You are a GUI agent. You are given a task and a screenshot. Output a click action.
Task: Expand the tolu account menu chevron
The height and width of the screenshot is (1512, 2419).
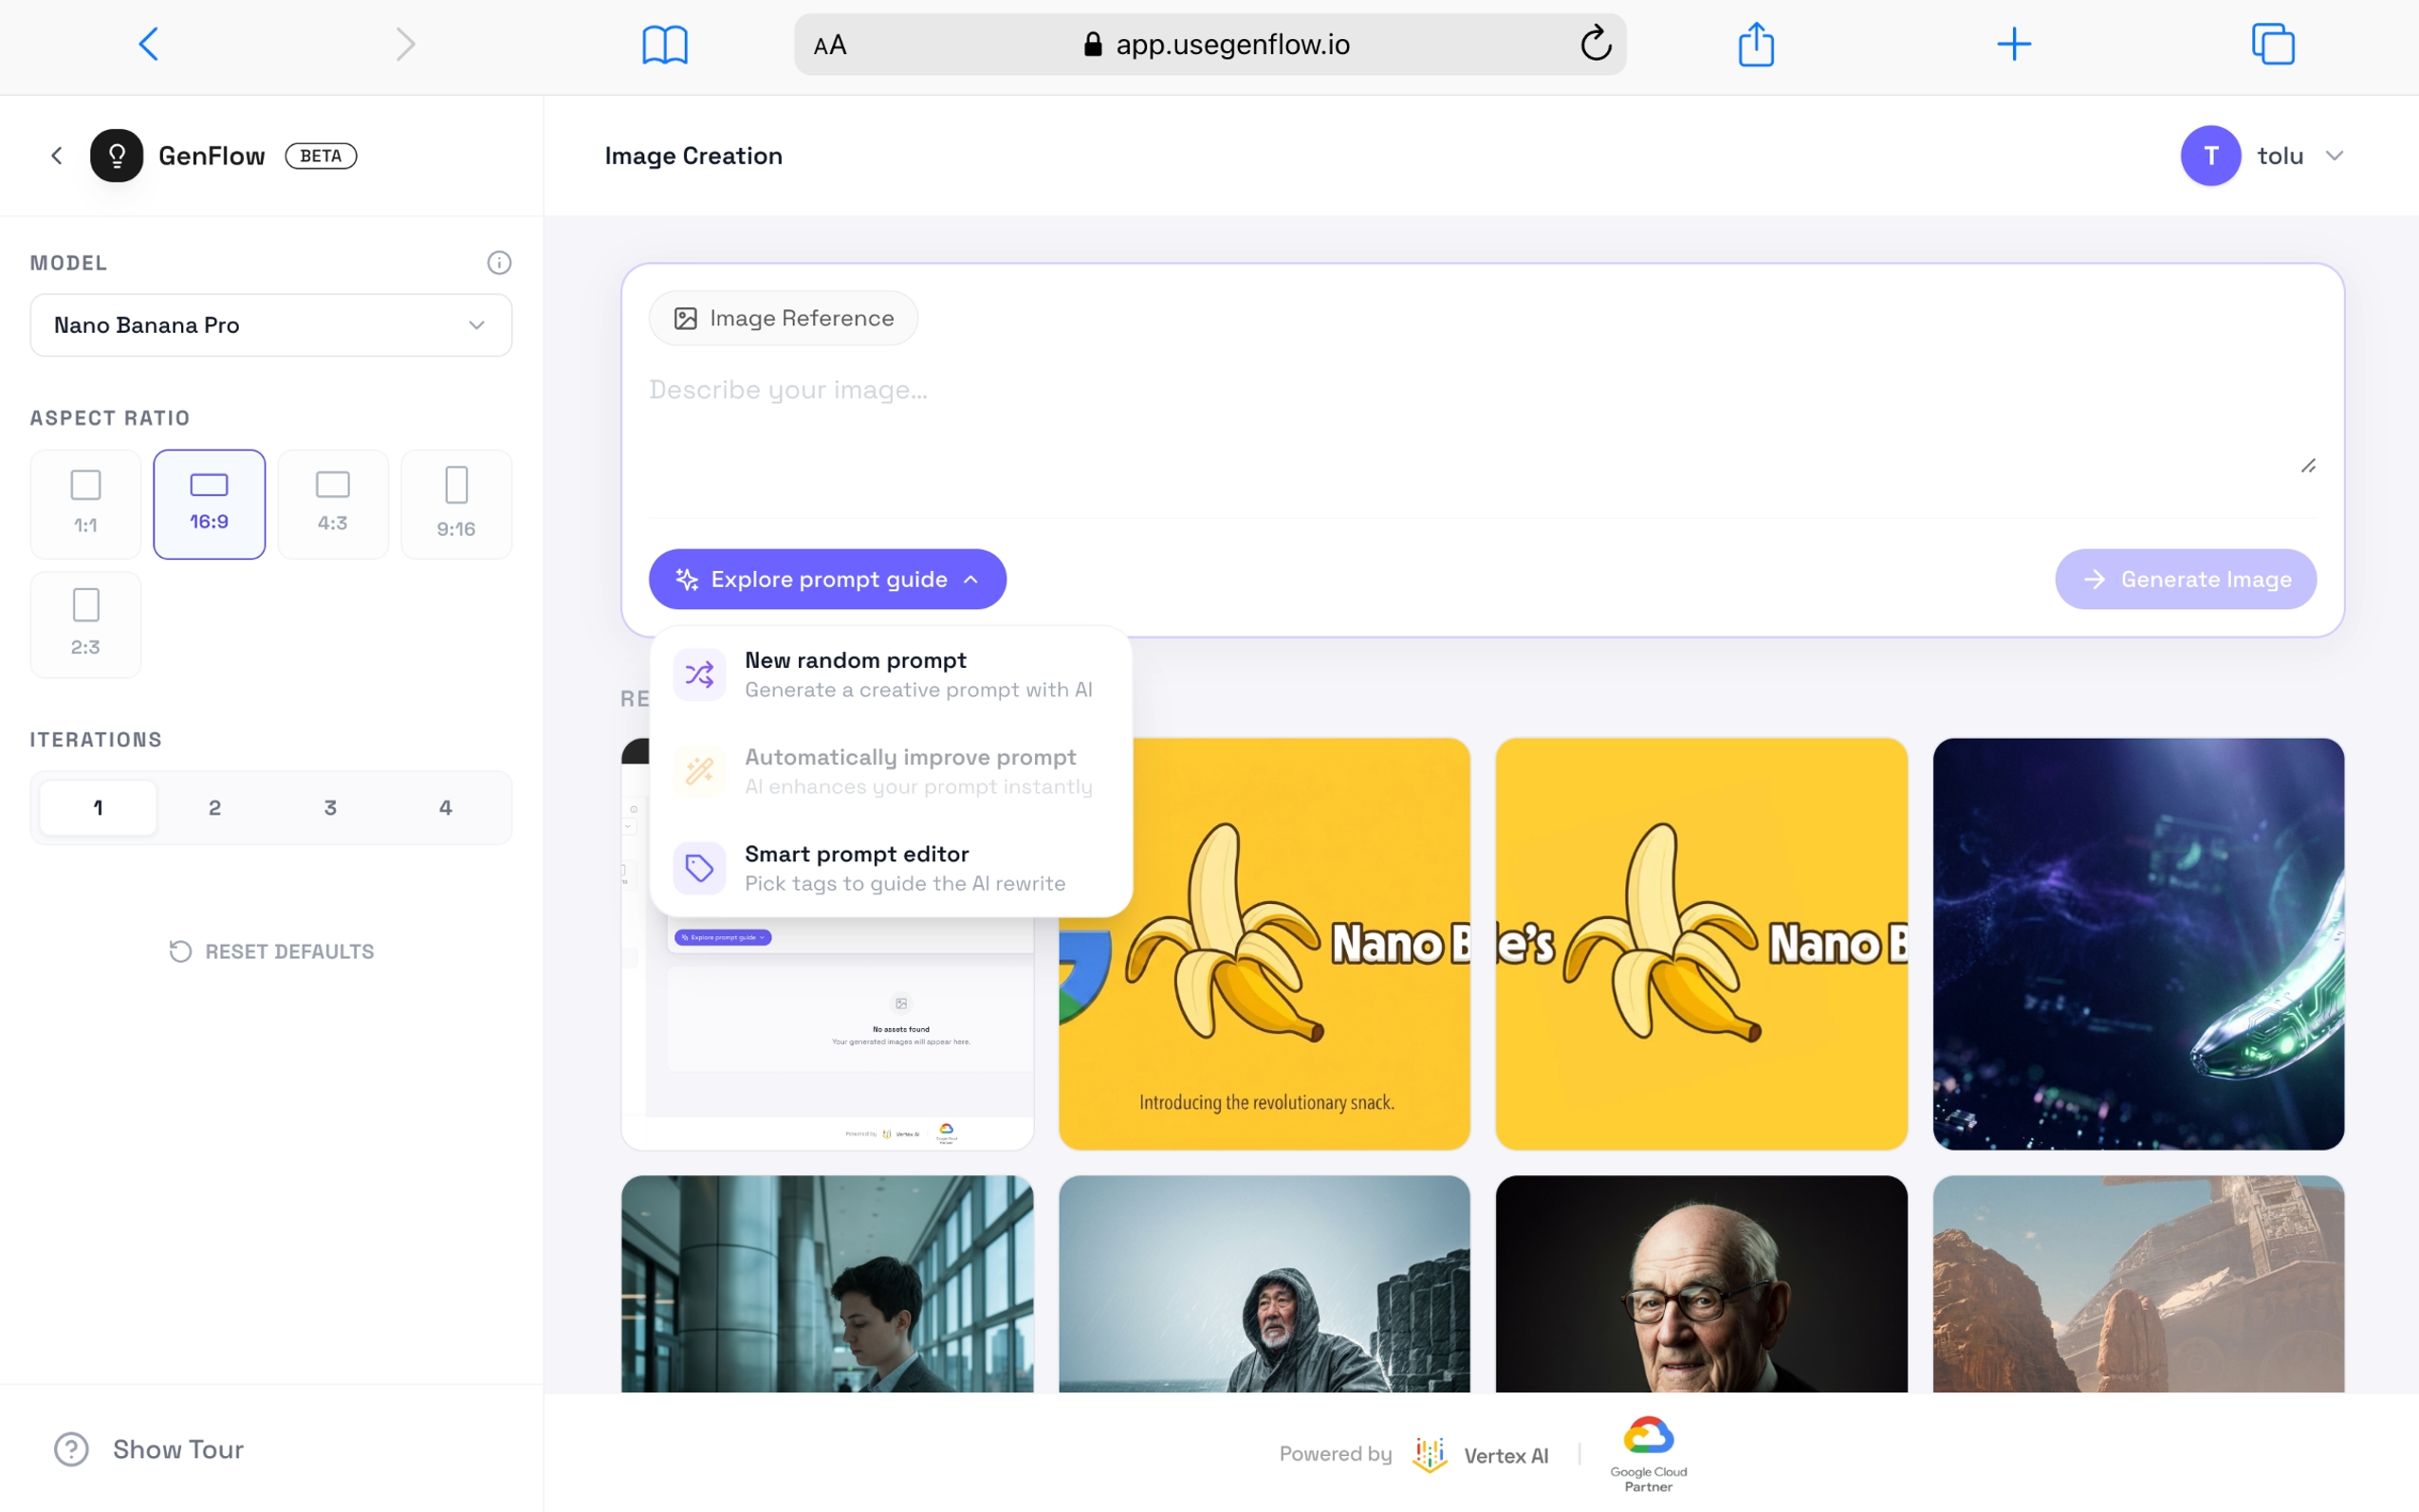[x=2334, y=155]
